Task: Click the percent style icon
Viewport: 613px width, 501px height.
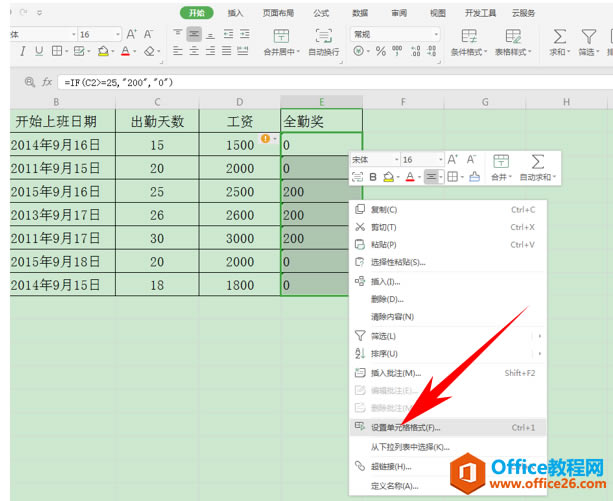Action: coord(381,51)
